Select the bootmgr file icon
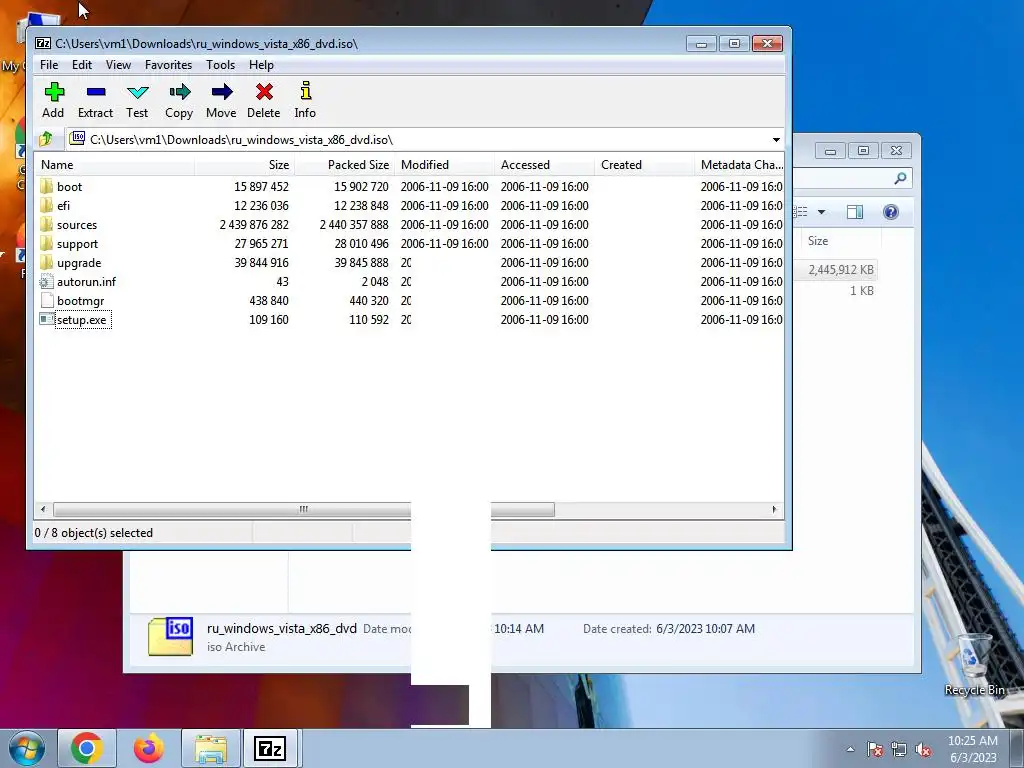 46,300
